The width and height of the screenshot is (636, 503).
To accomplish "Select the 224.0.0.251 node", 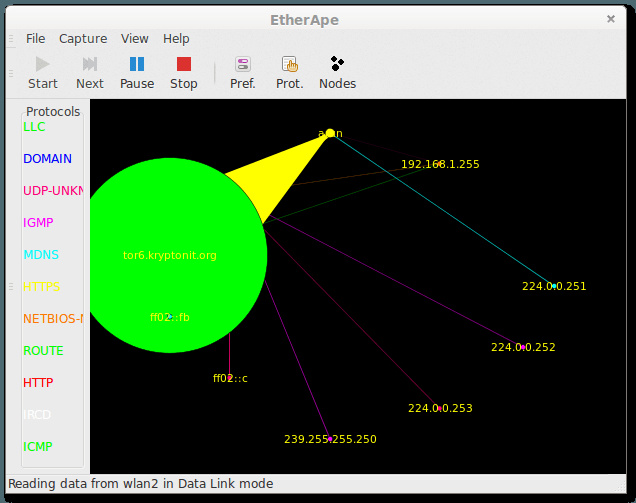I will [x=554, y=286].
